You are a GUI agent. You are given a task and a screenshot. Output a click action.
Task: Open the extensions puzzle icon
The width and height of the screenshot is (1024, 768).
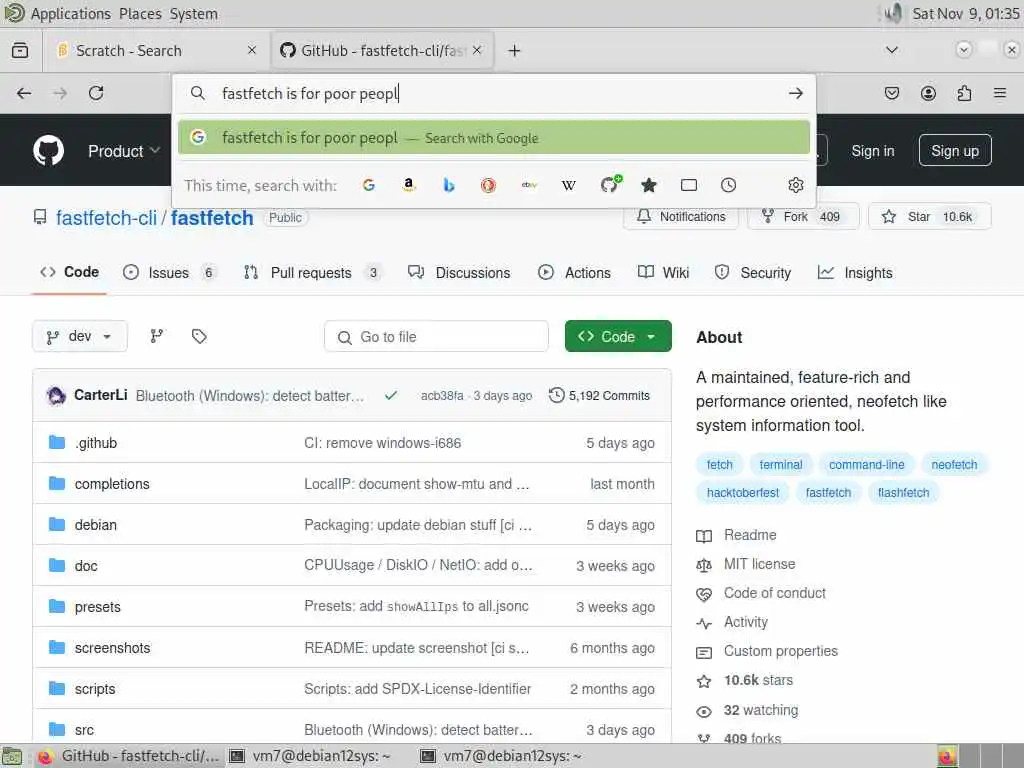pos(964,93)
